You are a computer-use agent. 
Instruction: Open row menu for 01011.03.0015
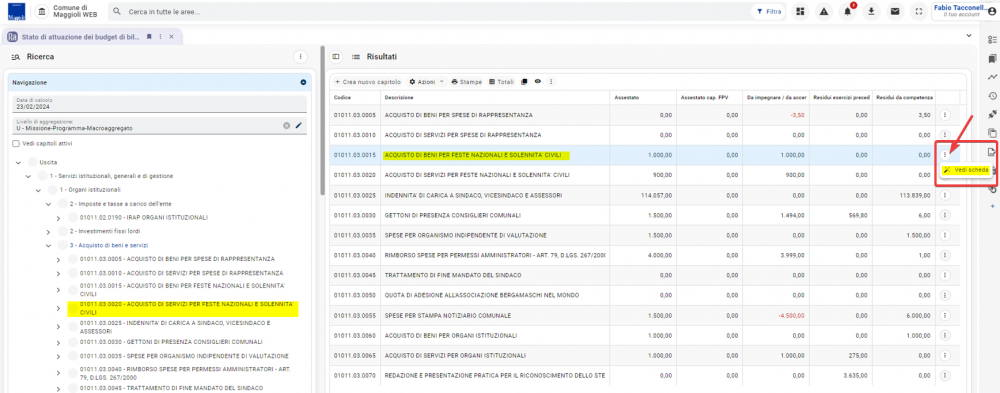(945, 155)
